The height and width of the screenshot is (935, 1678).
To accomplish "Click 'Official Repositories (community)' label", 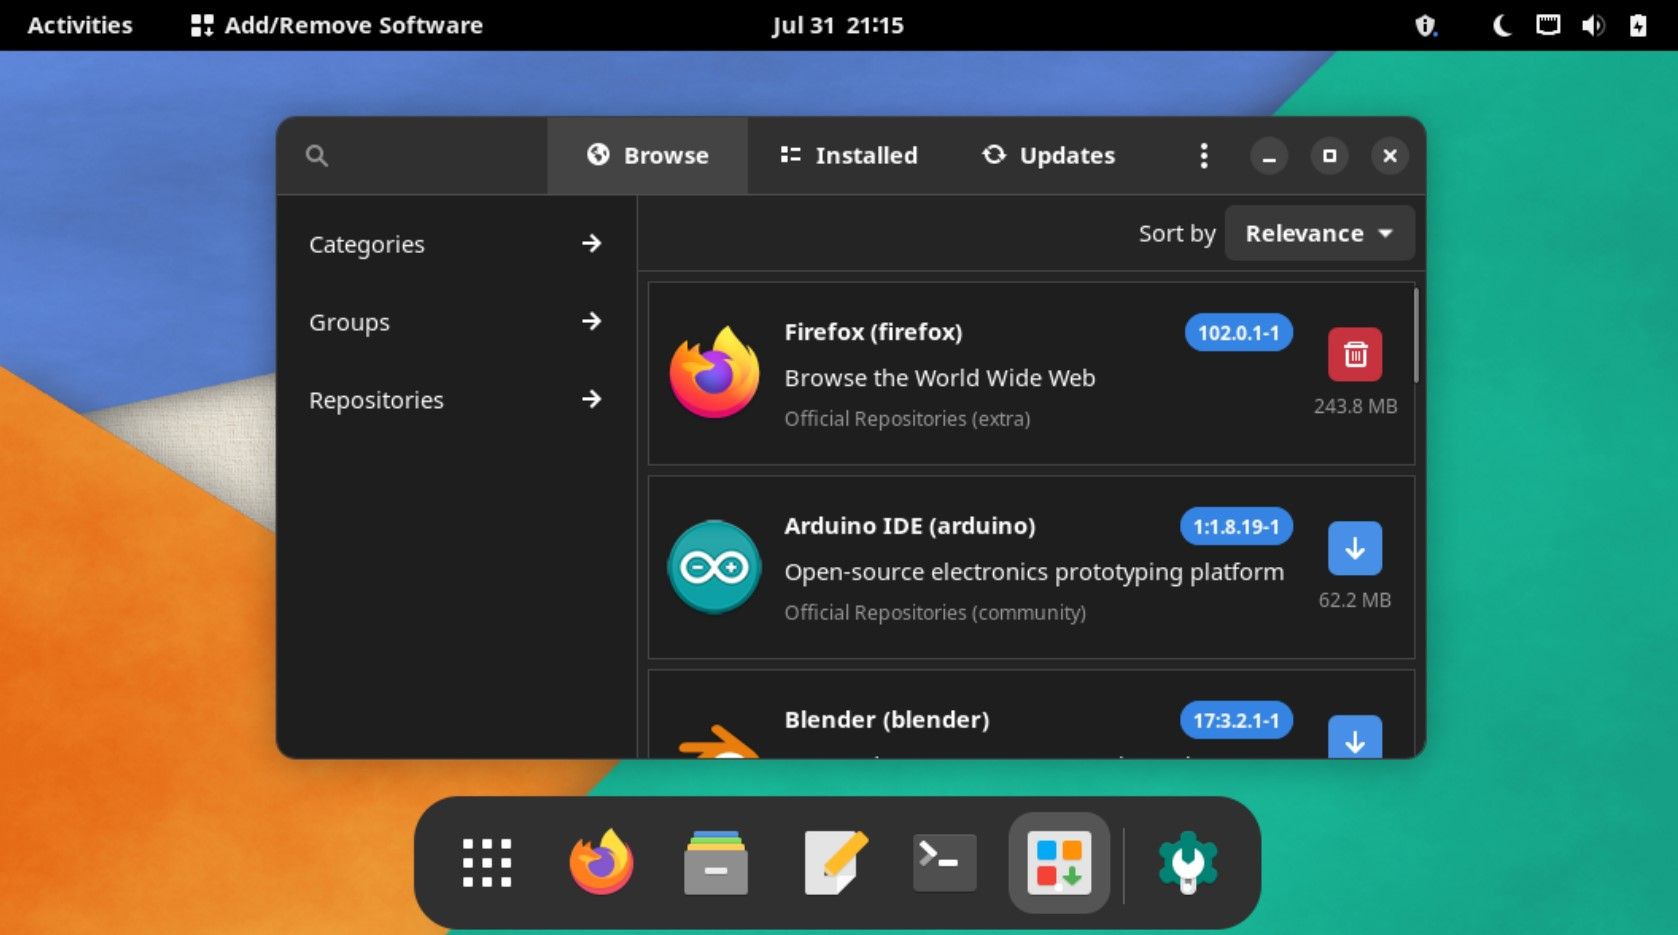I will coord(935,613).
